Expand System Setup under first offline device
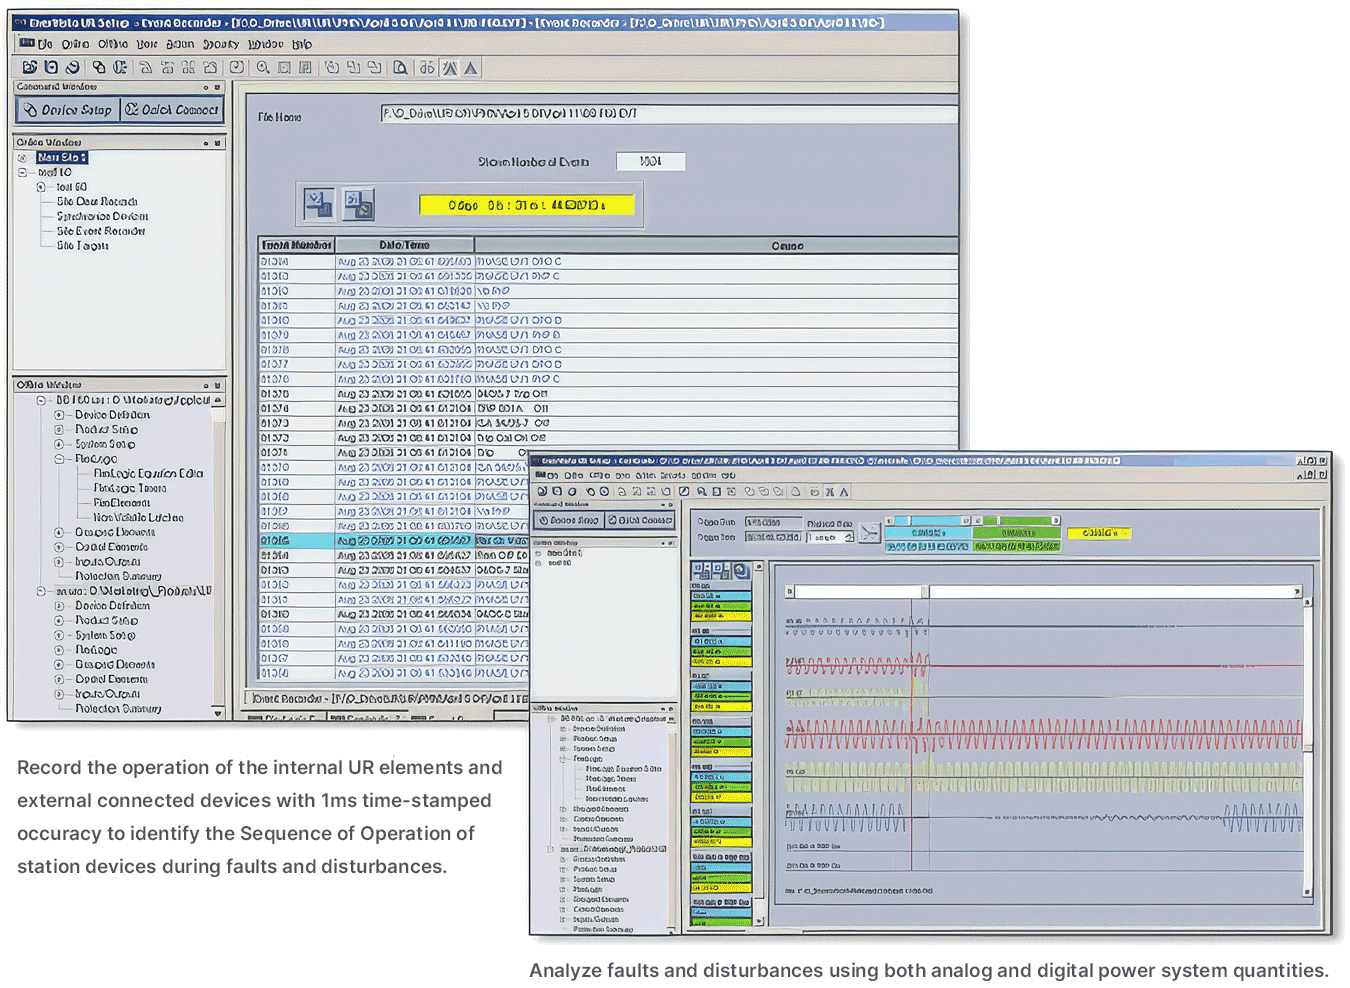1350x988 pixels. click(59, 444)
